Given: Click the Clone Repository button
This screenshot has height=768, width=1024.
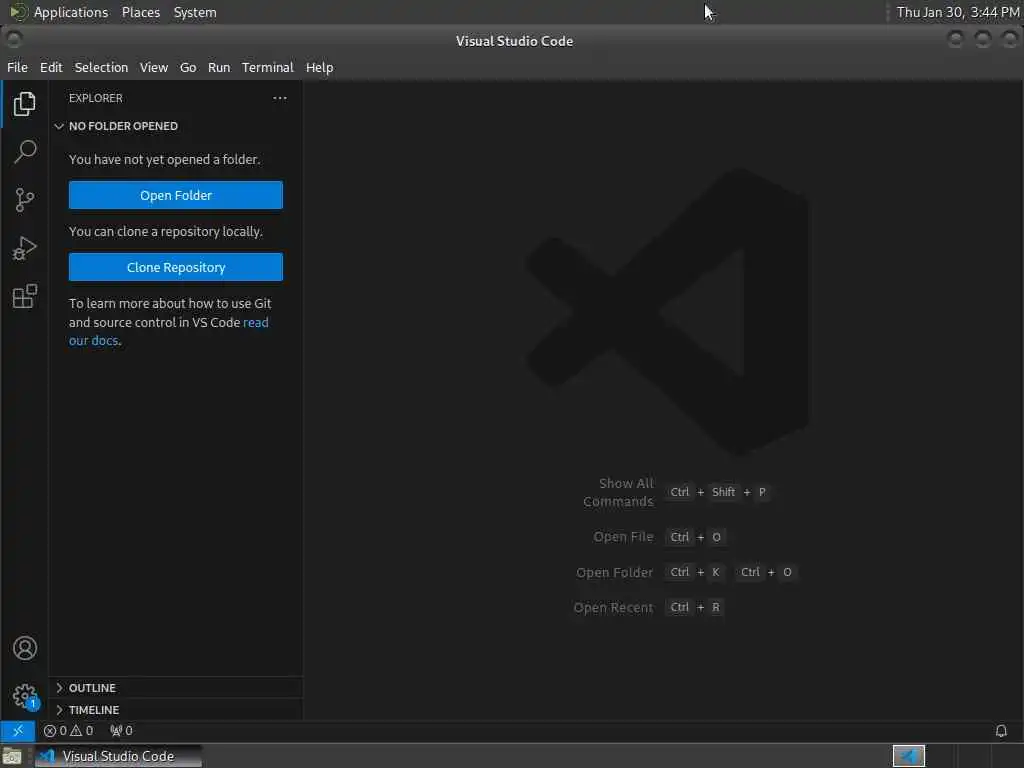Looking at the screenshot, I should point(176,267).
